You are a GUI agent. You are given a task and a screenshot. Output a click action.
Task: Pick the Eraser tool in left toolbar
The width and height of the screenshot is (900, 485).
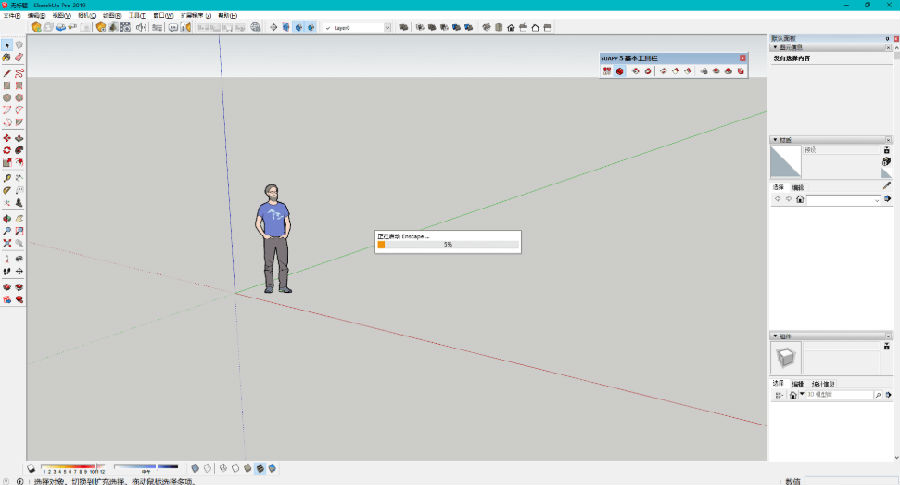[x=19, y=58]
